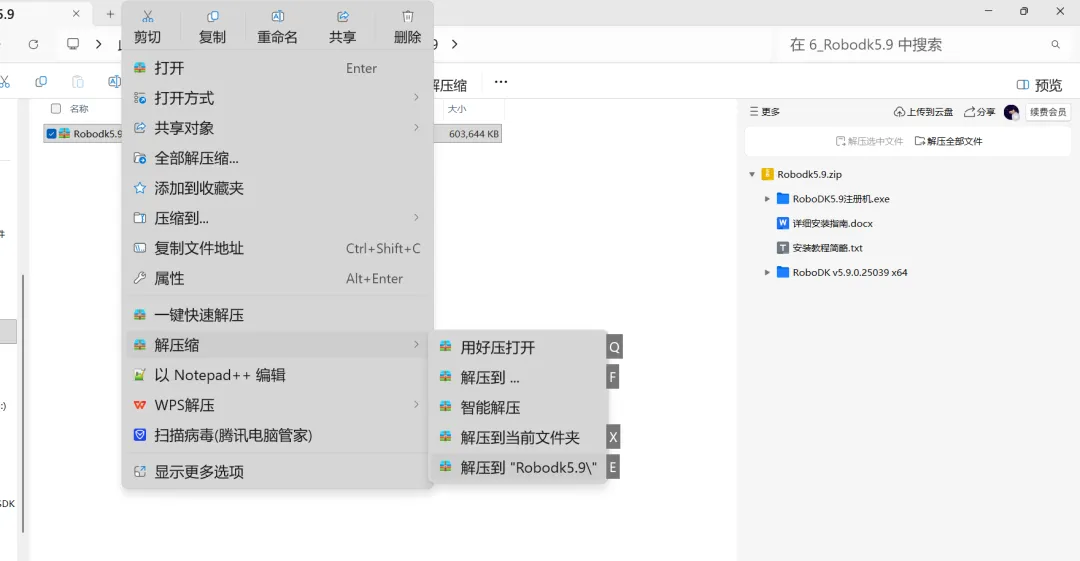Choose 解压到 "Robodk5.9\" option
The height and width of the screenshot is (561, 1080).
pyautogui.click(x=518, y=467)
